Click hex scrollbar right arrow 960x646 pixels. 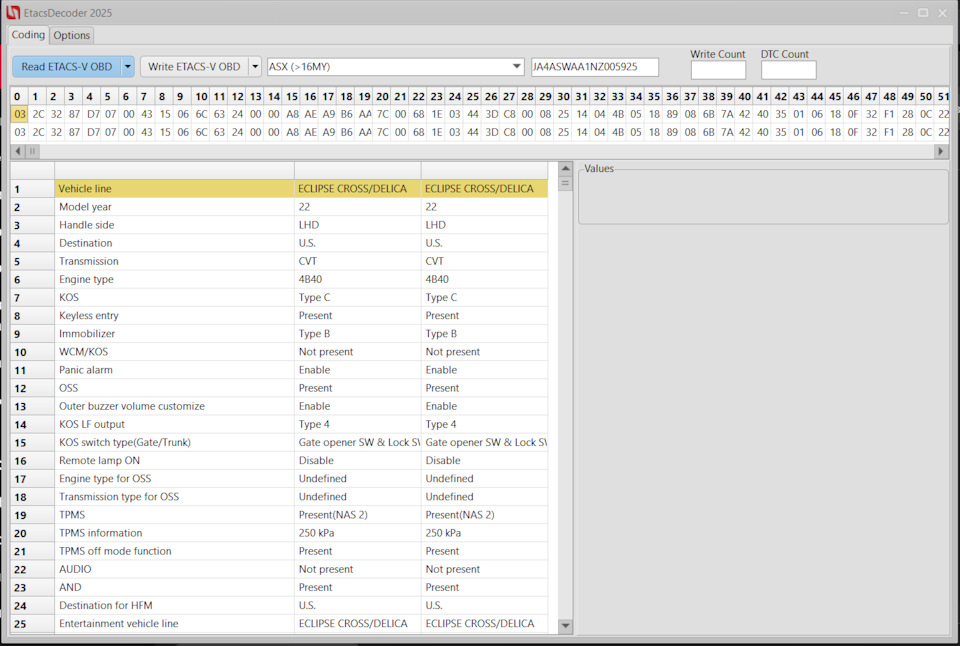click(x=942, y=151)
